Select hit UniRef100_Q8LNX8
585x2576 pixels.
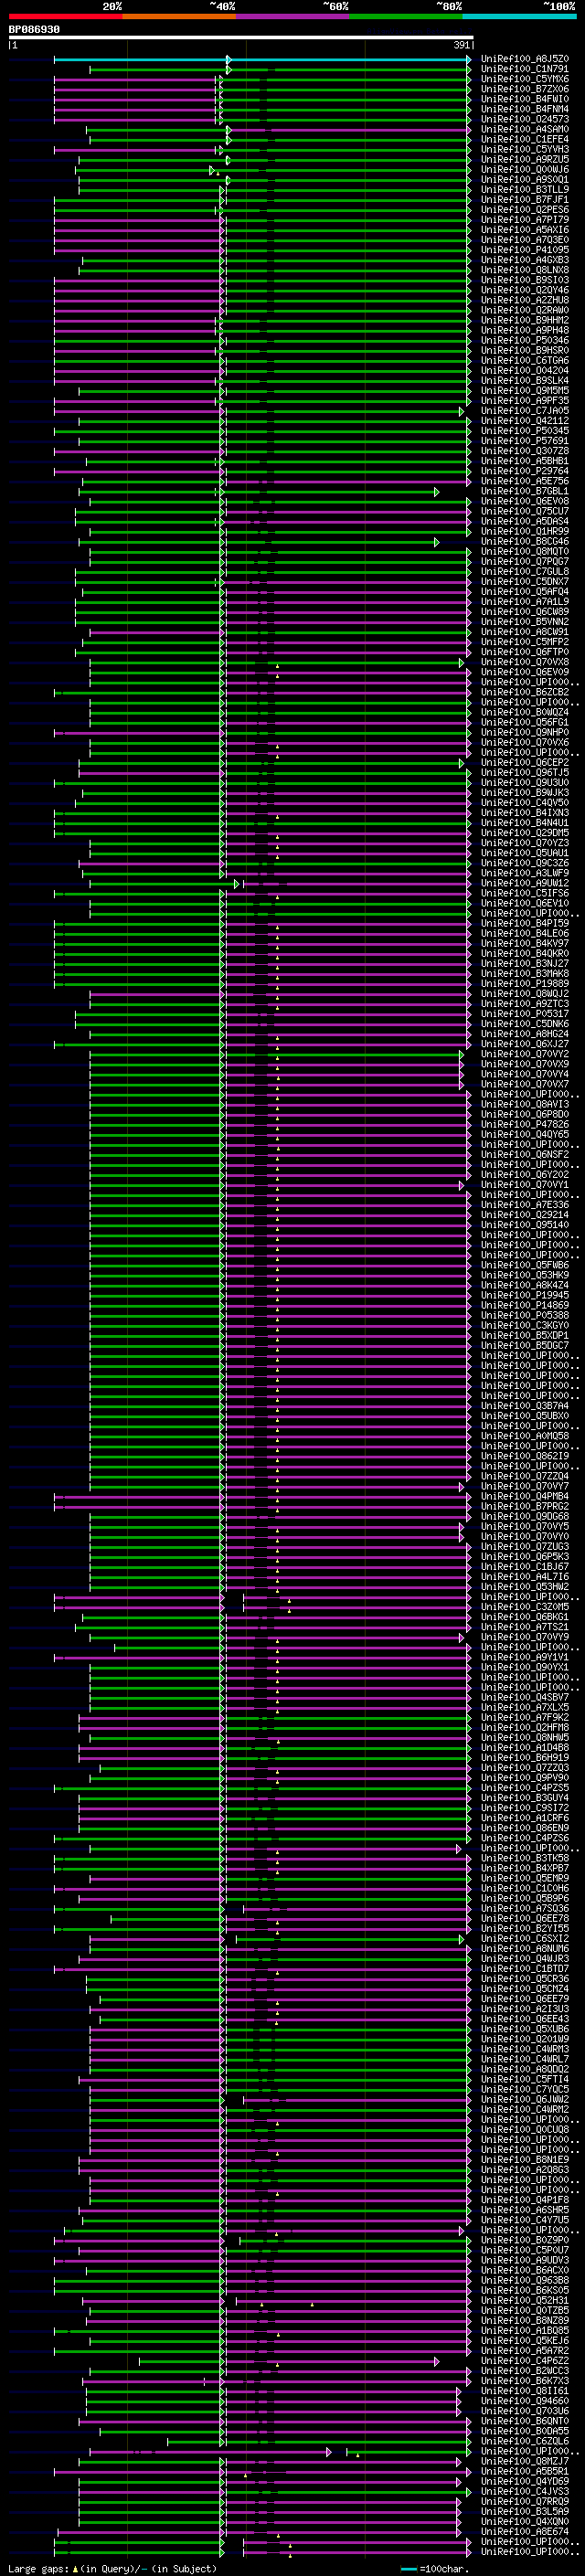tap(525, 270)
